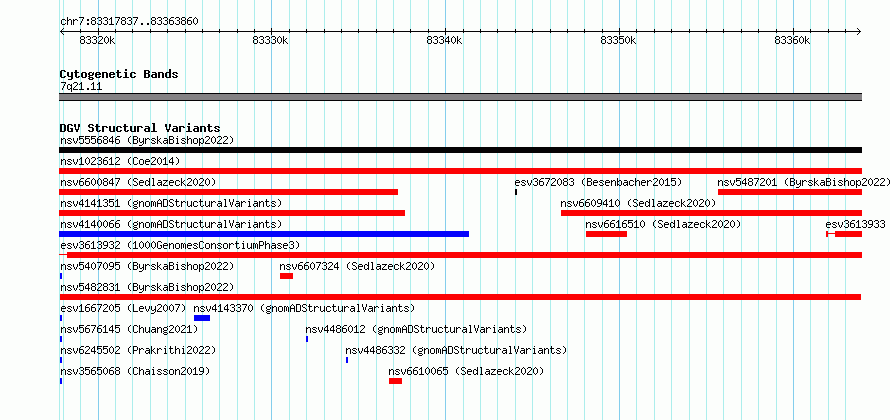Click the ruler's left arrow end
This screenshot has height=420, width=890.
pyautogui.click(x=62, y=32)
